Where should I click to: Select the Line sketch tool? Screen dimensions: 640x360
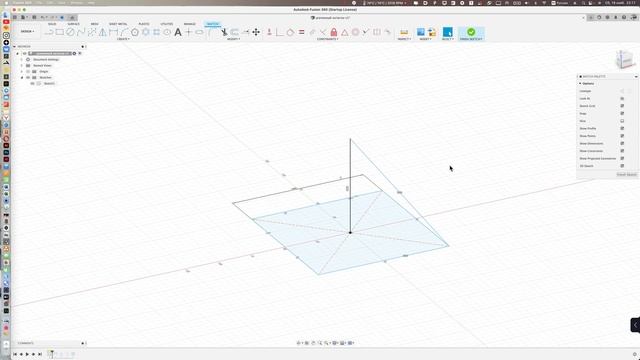[49, 32]
